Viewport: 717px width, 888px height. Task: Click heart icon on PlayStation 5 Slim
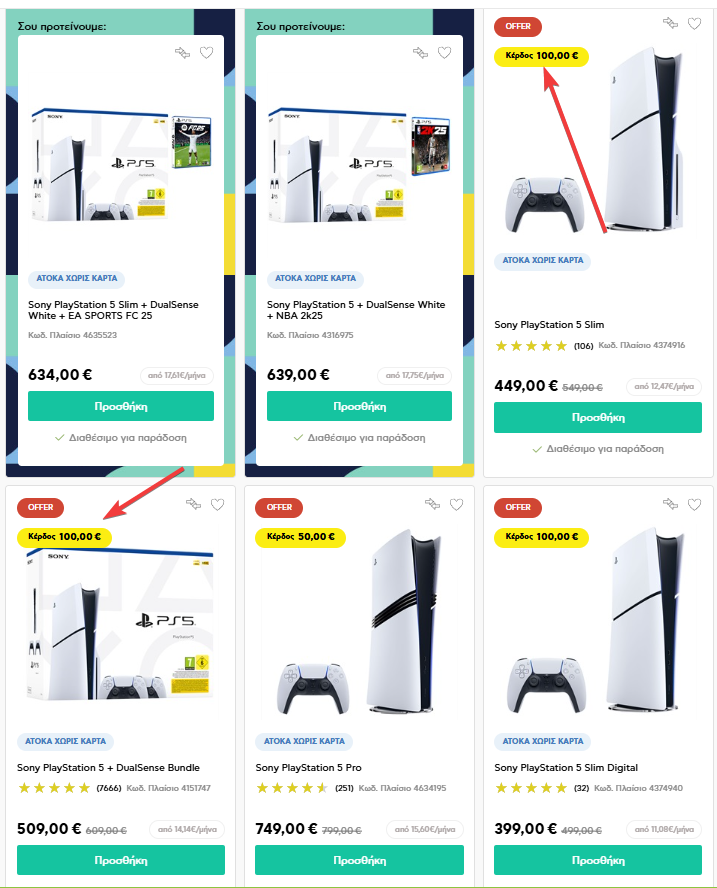coord(694,23)
